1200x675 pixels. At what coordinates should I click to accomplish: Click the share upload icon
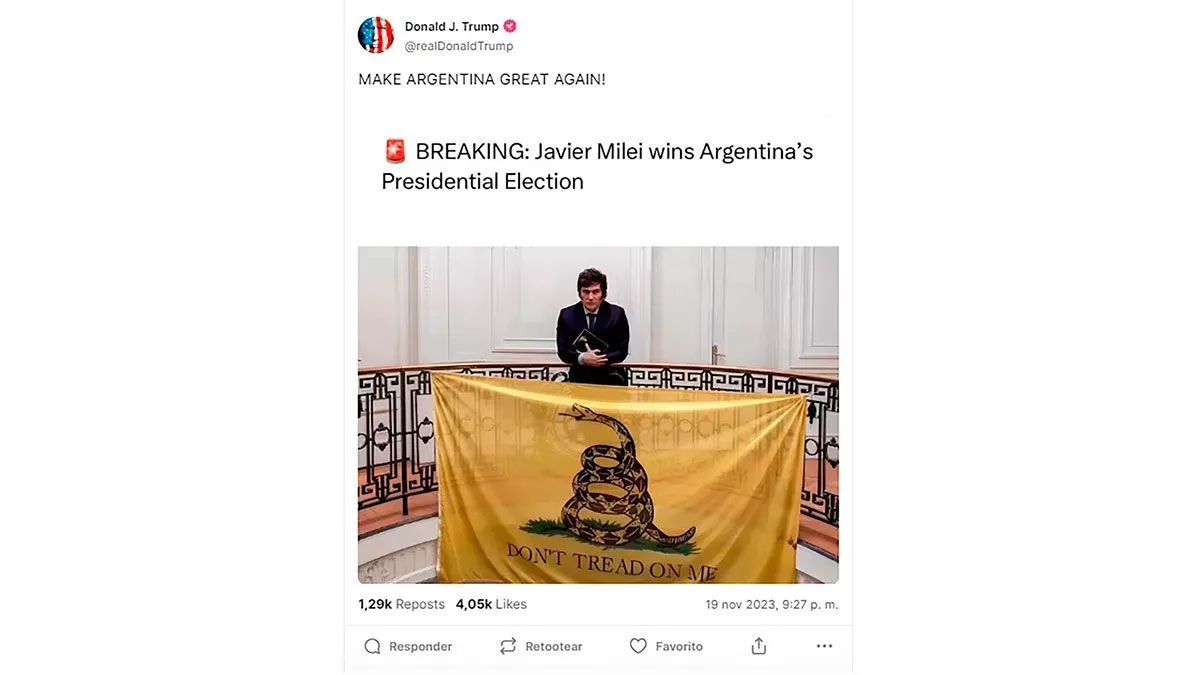tap(759, 646)
